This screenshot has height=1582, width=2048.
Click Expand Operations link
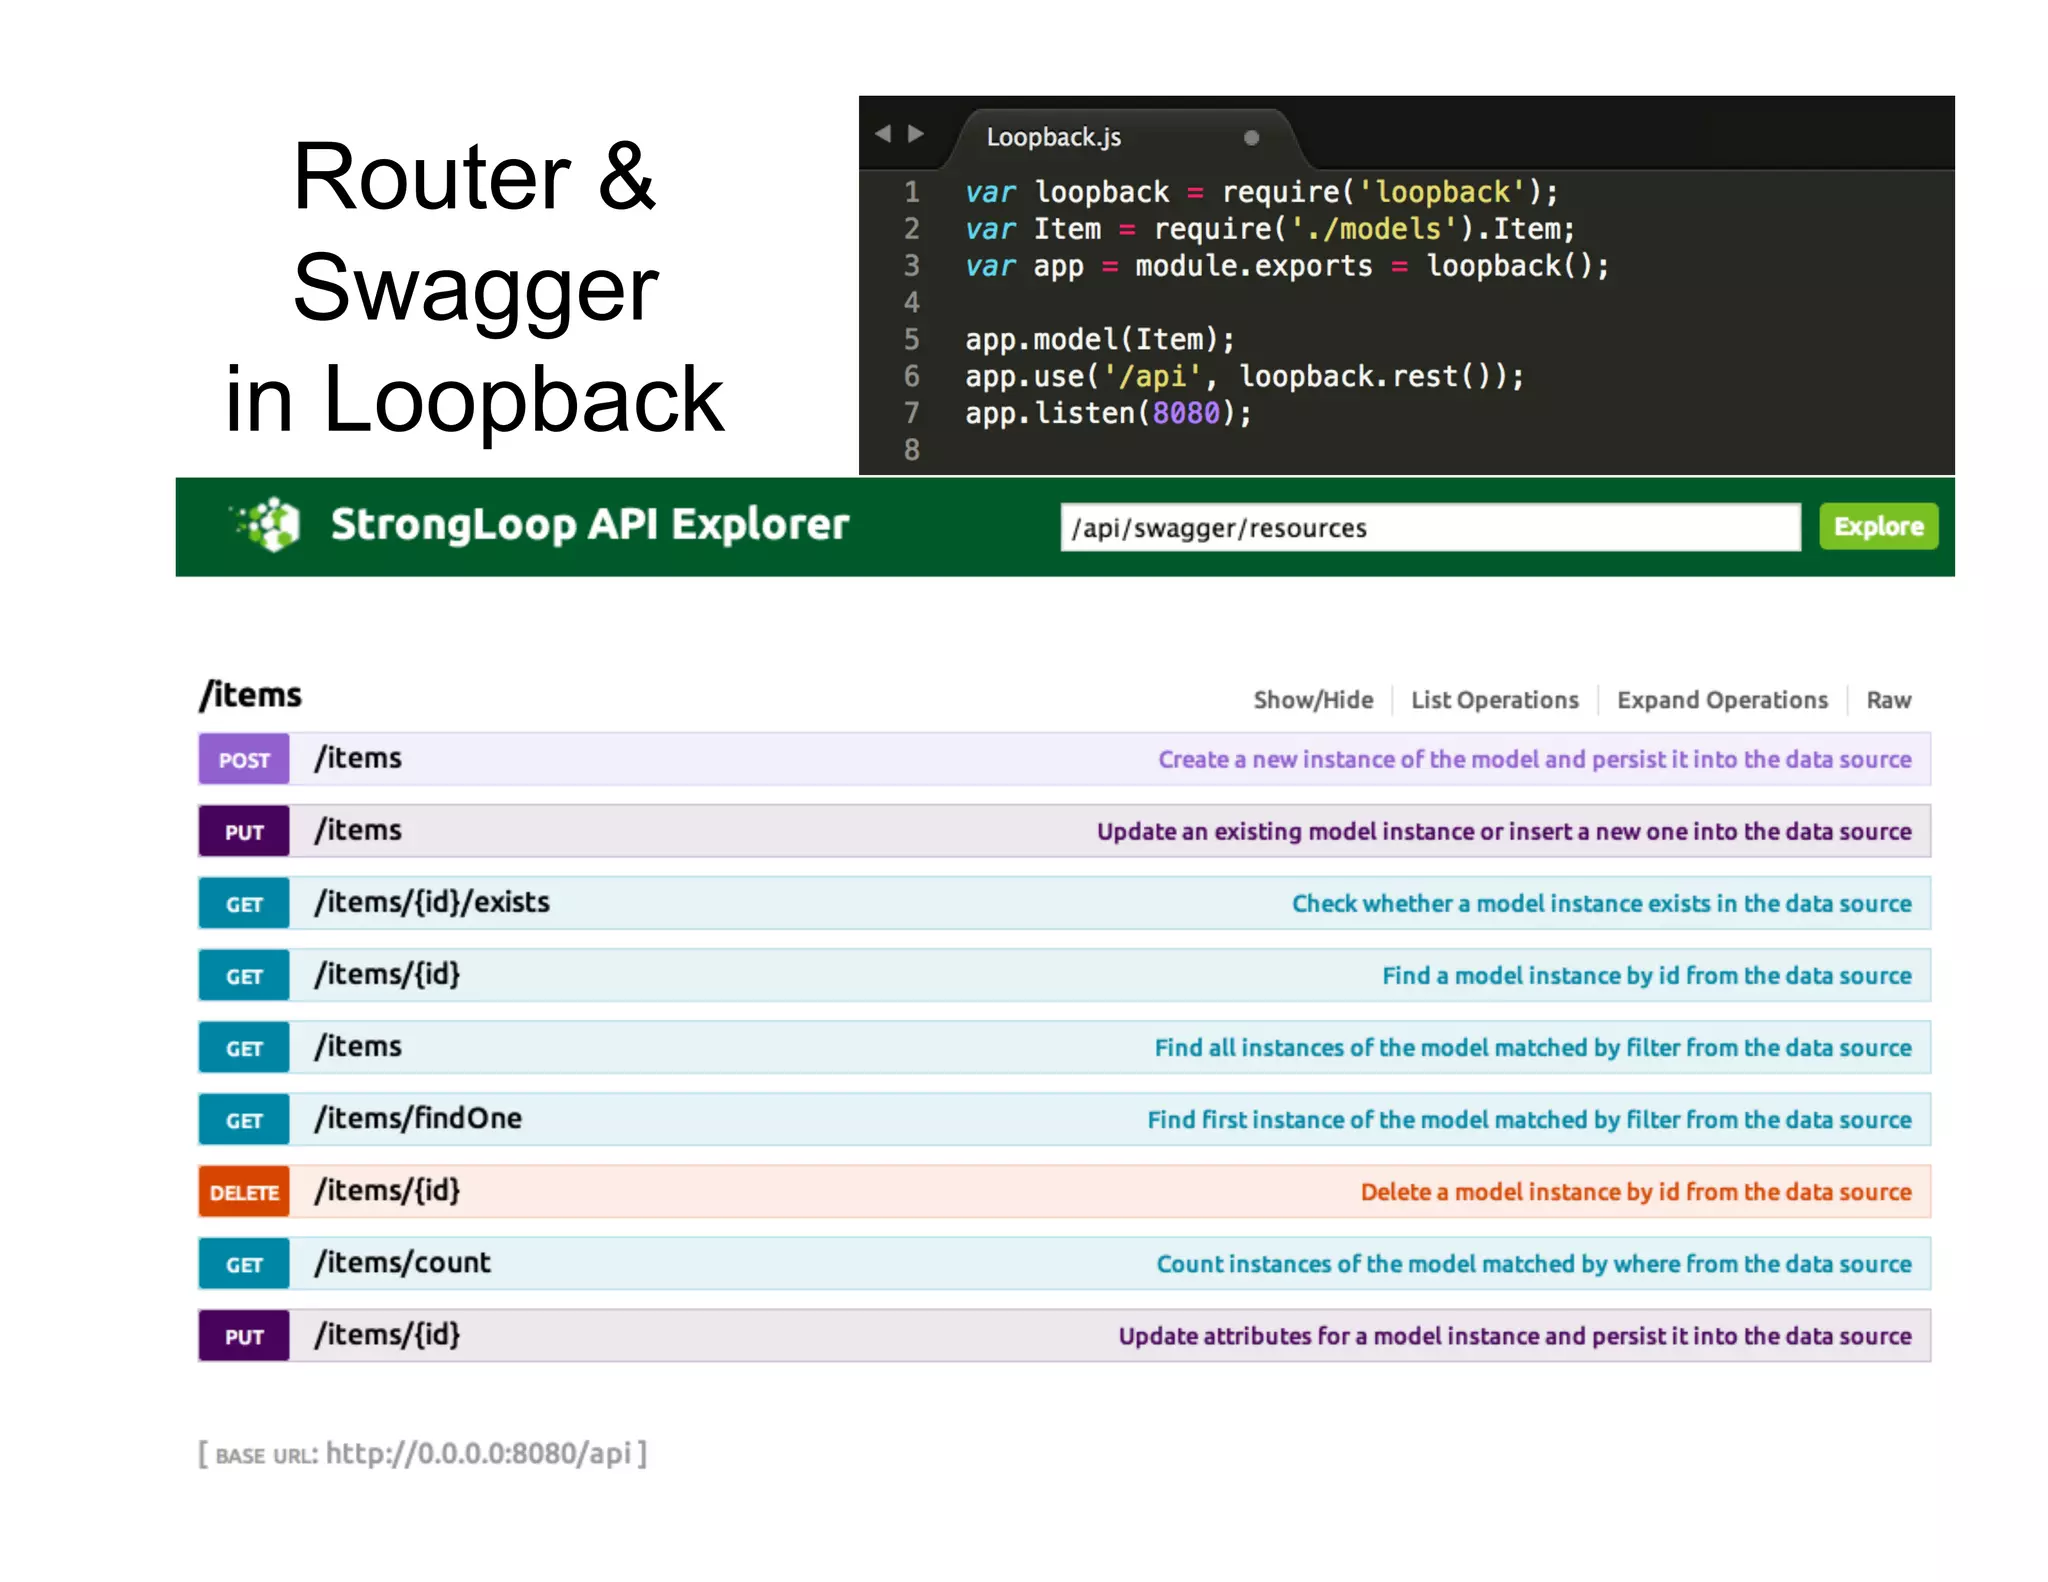[1722, 700]
